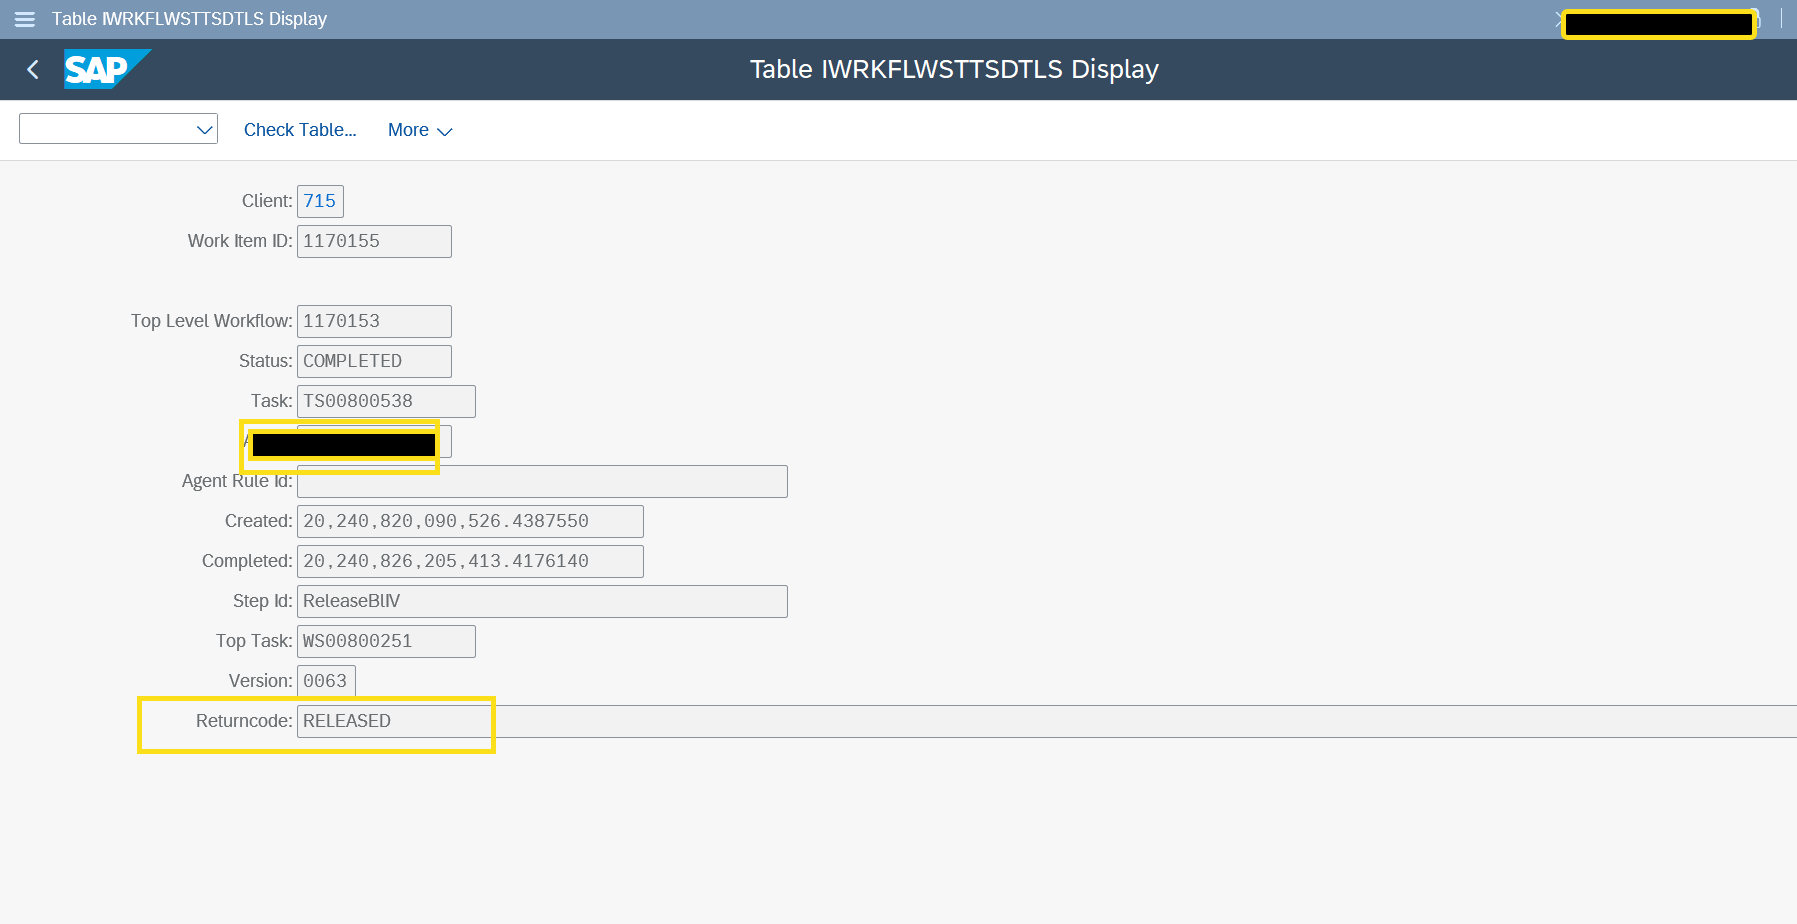This screenshot has width=1797, height=924.
Task: Click the Status field COMPLETED
Action: click(374, 361)
